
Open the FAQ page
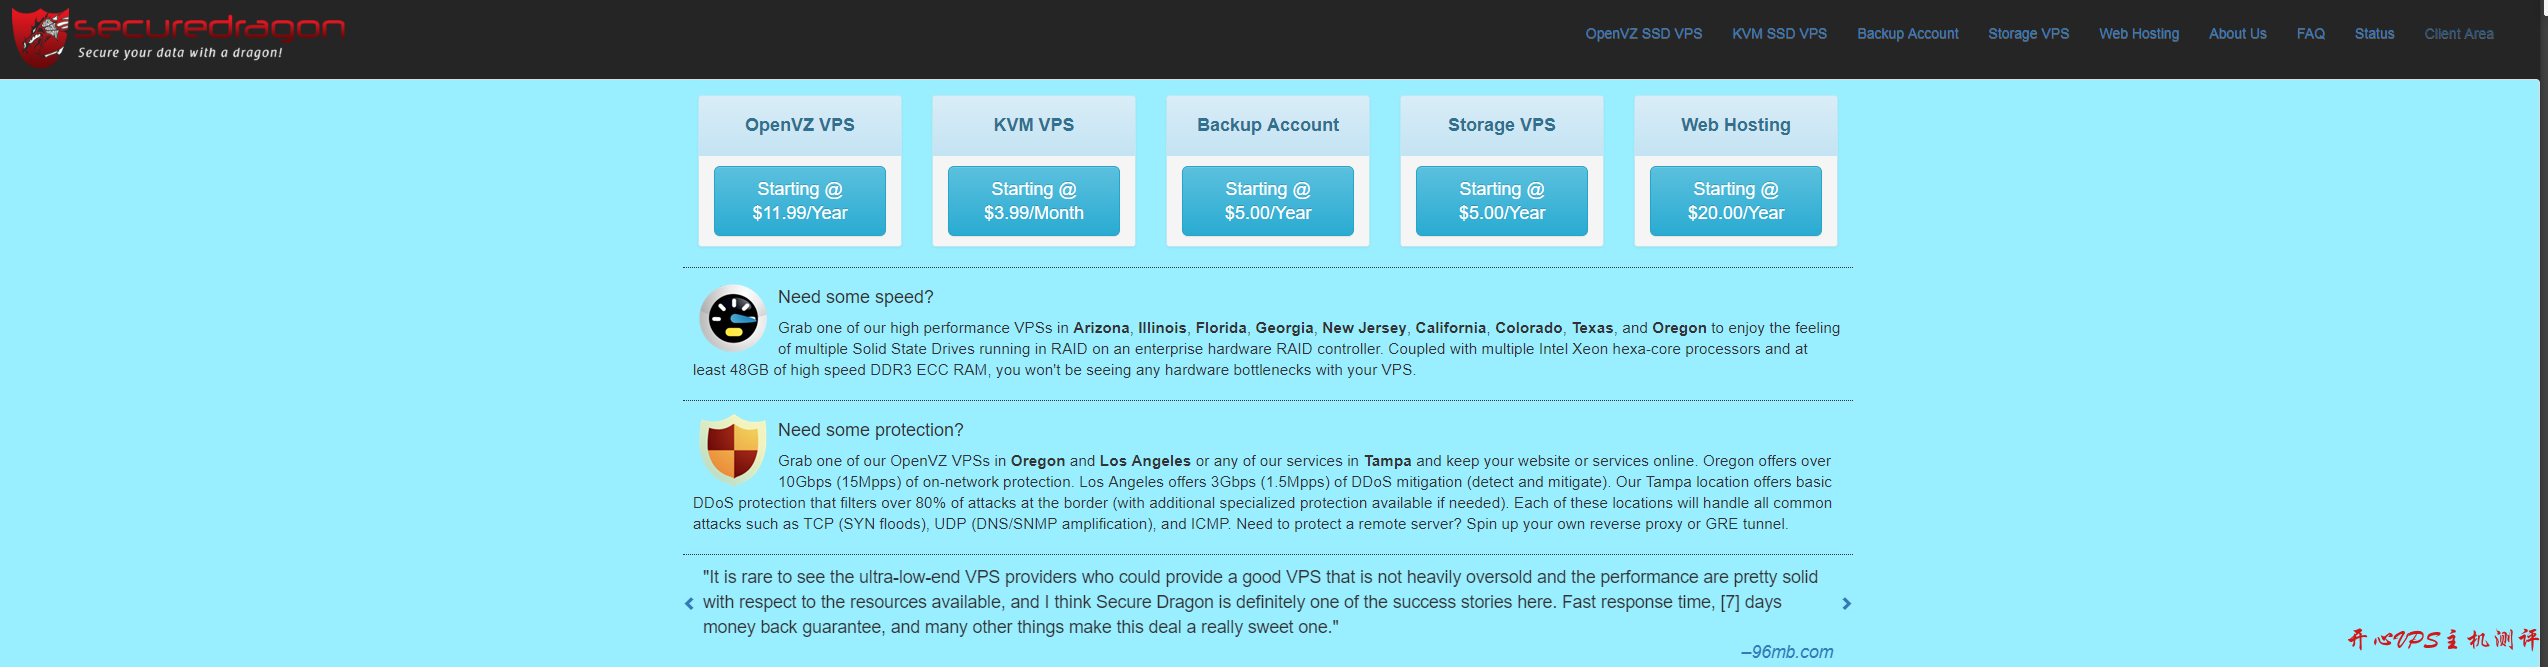(2310, 34)
